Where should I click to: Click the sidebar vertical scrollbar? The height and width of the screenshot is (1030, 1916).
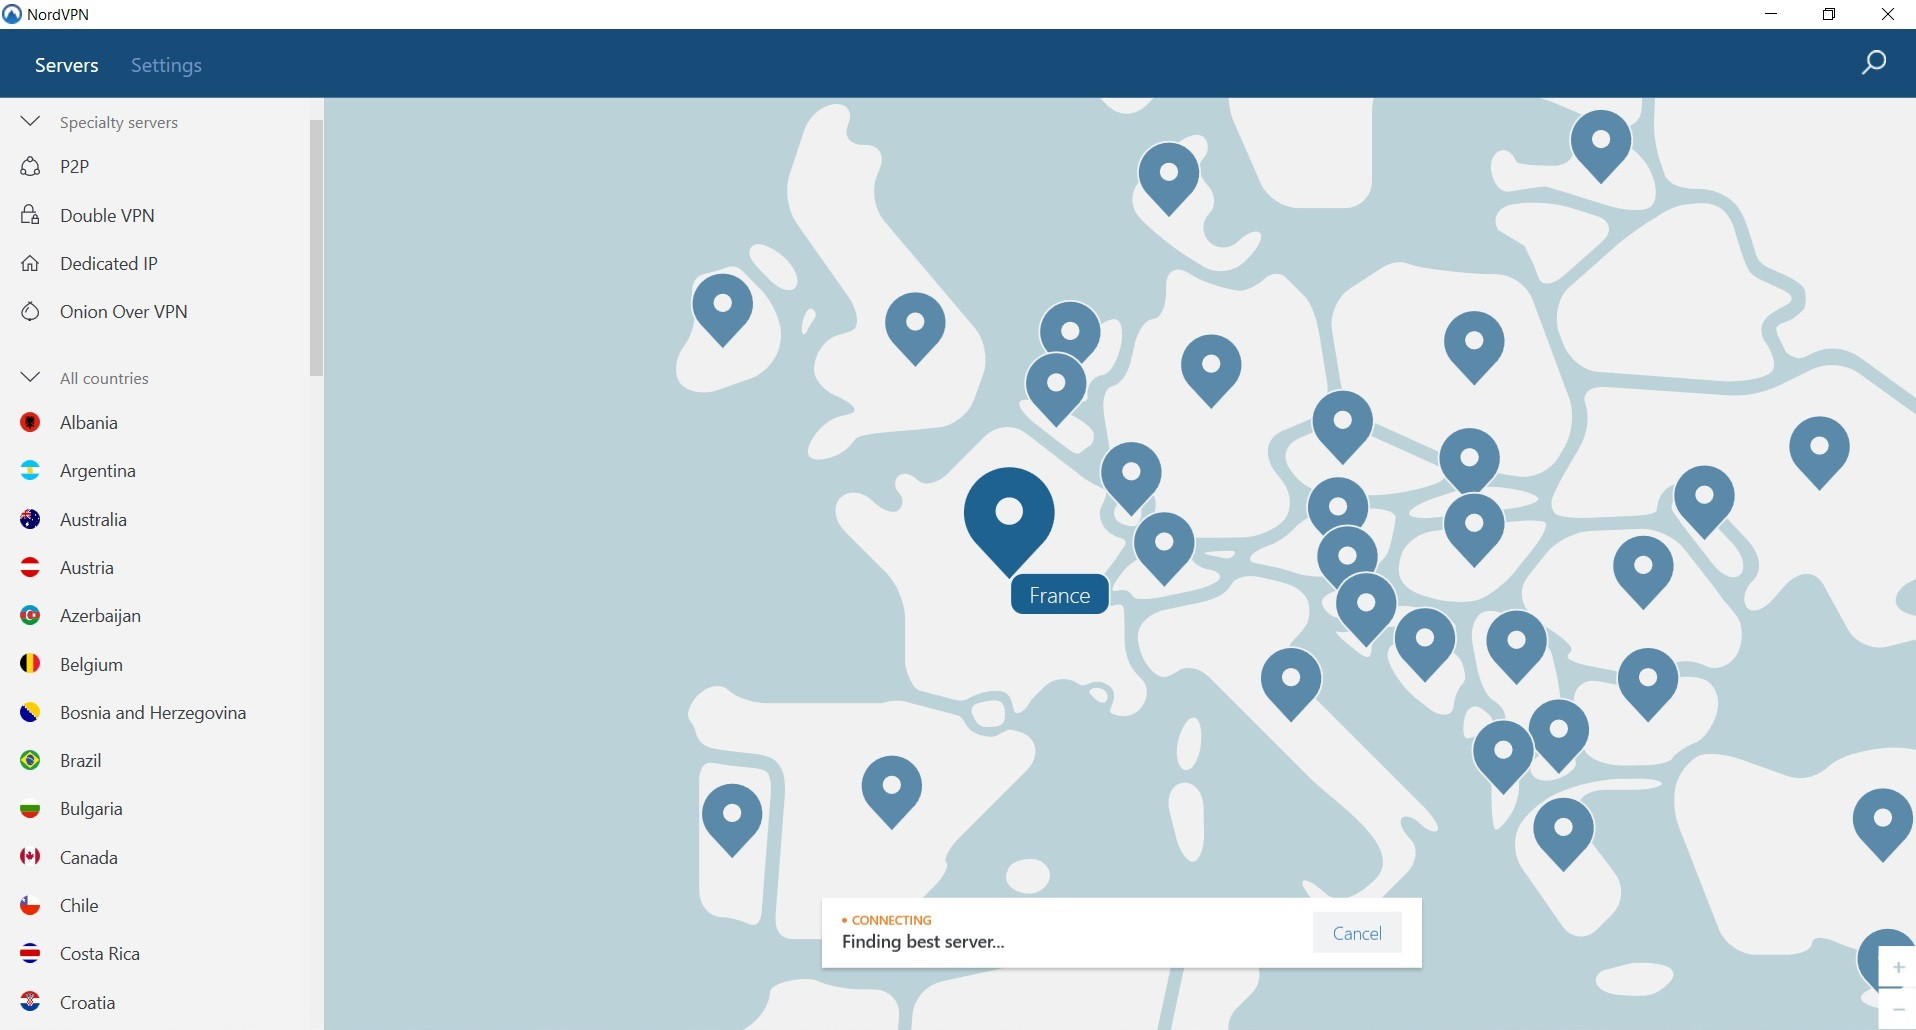click(316, 248)
